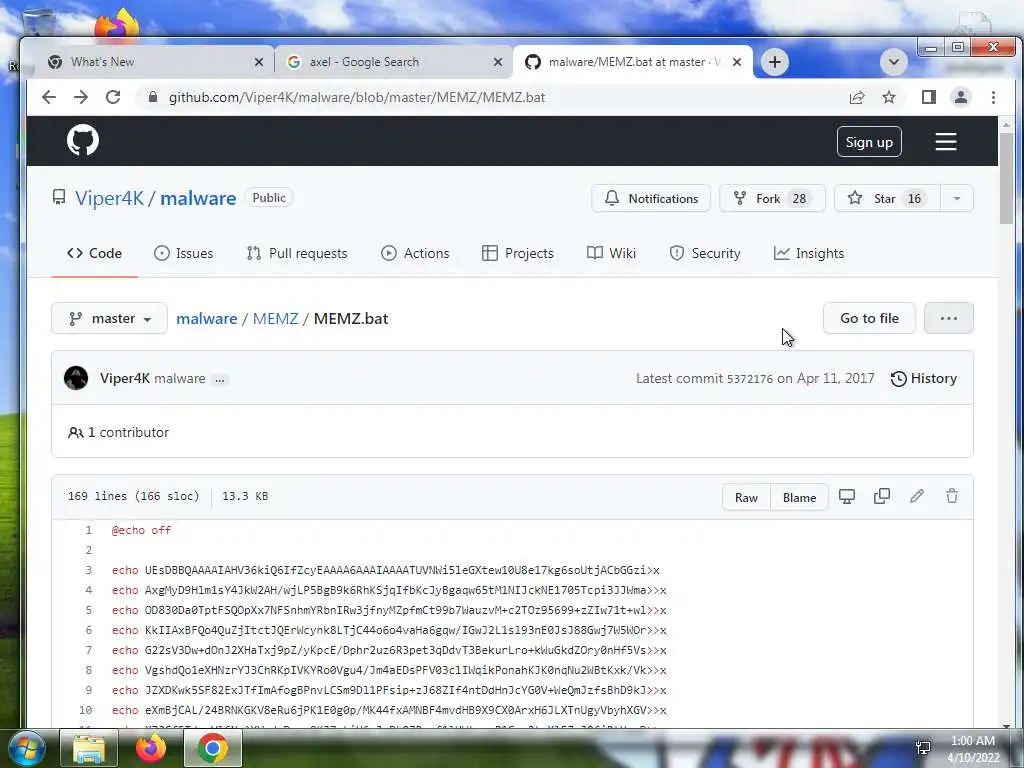The height and width of the screenshot is (768, 1024).
Task: Go back in Chrome
Action: [x=49, y=97]
